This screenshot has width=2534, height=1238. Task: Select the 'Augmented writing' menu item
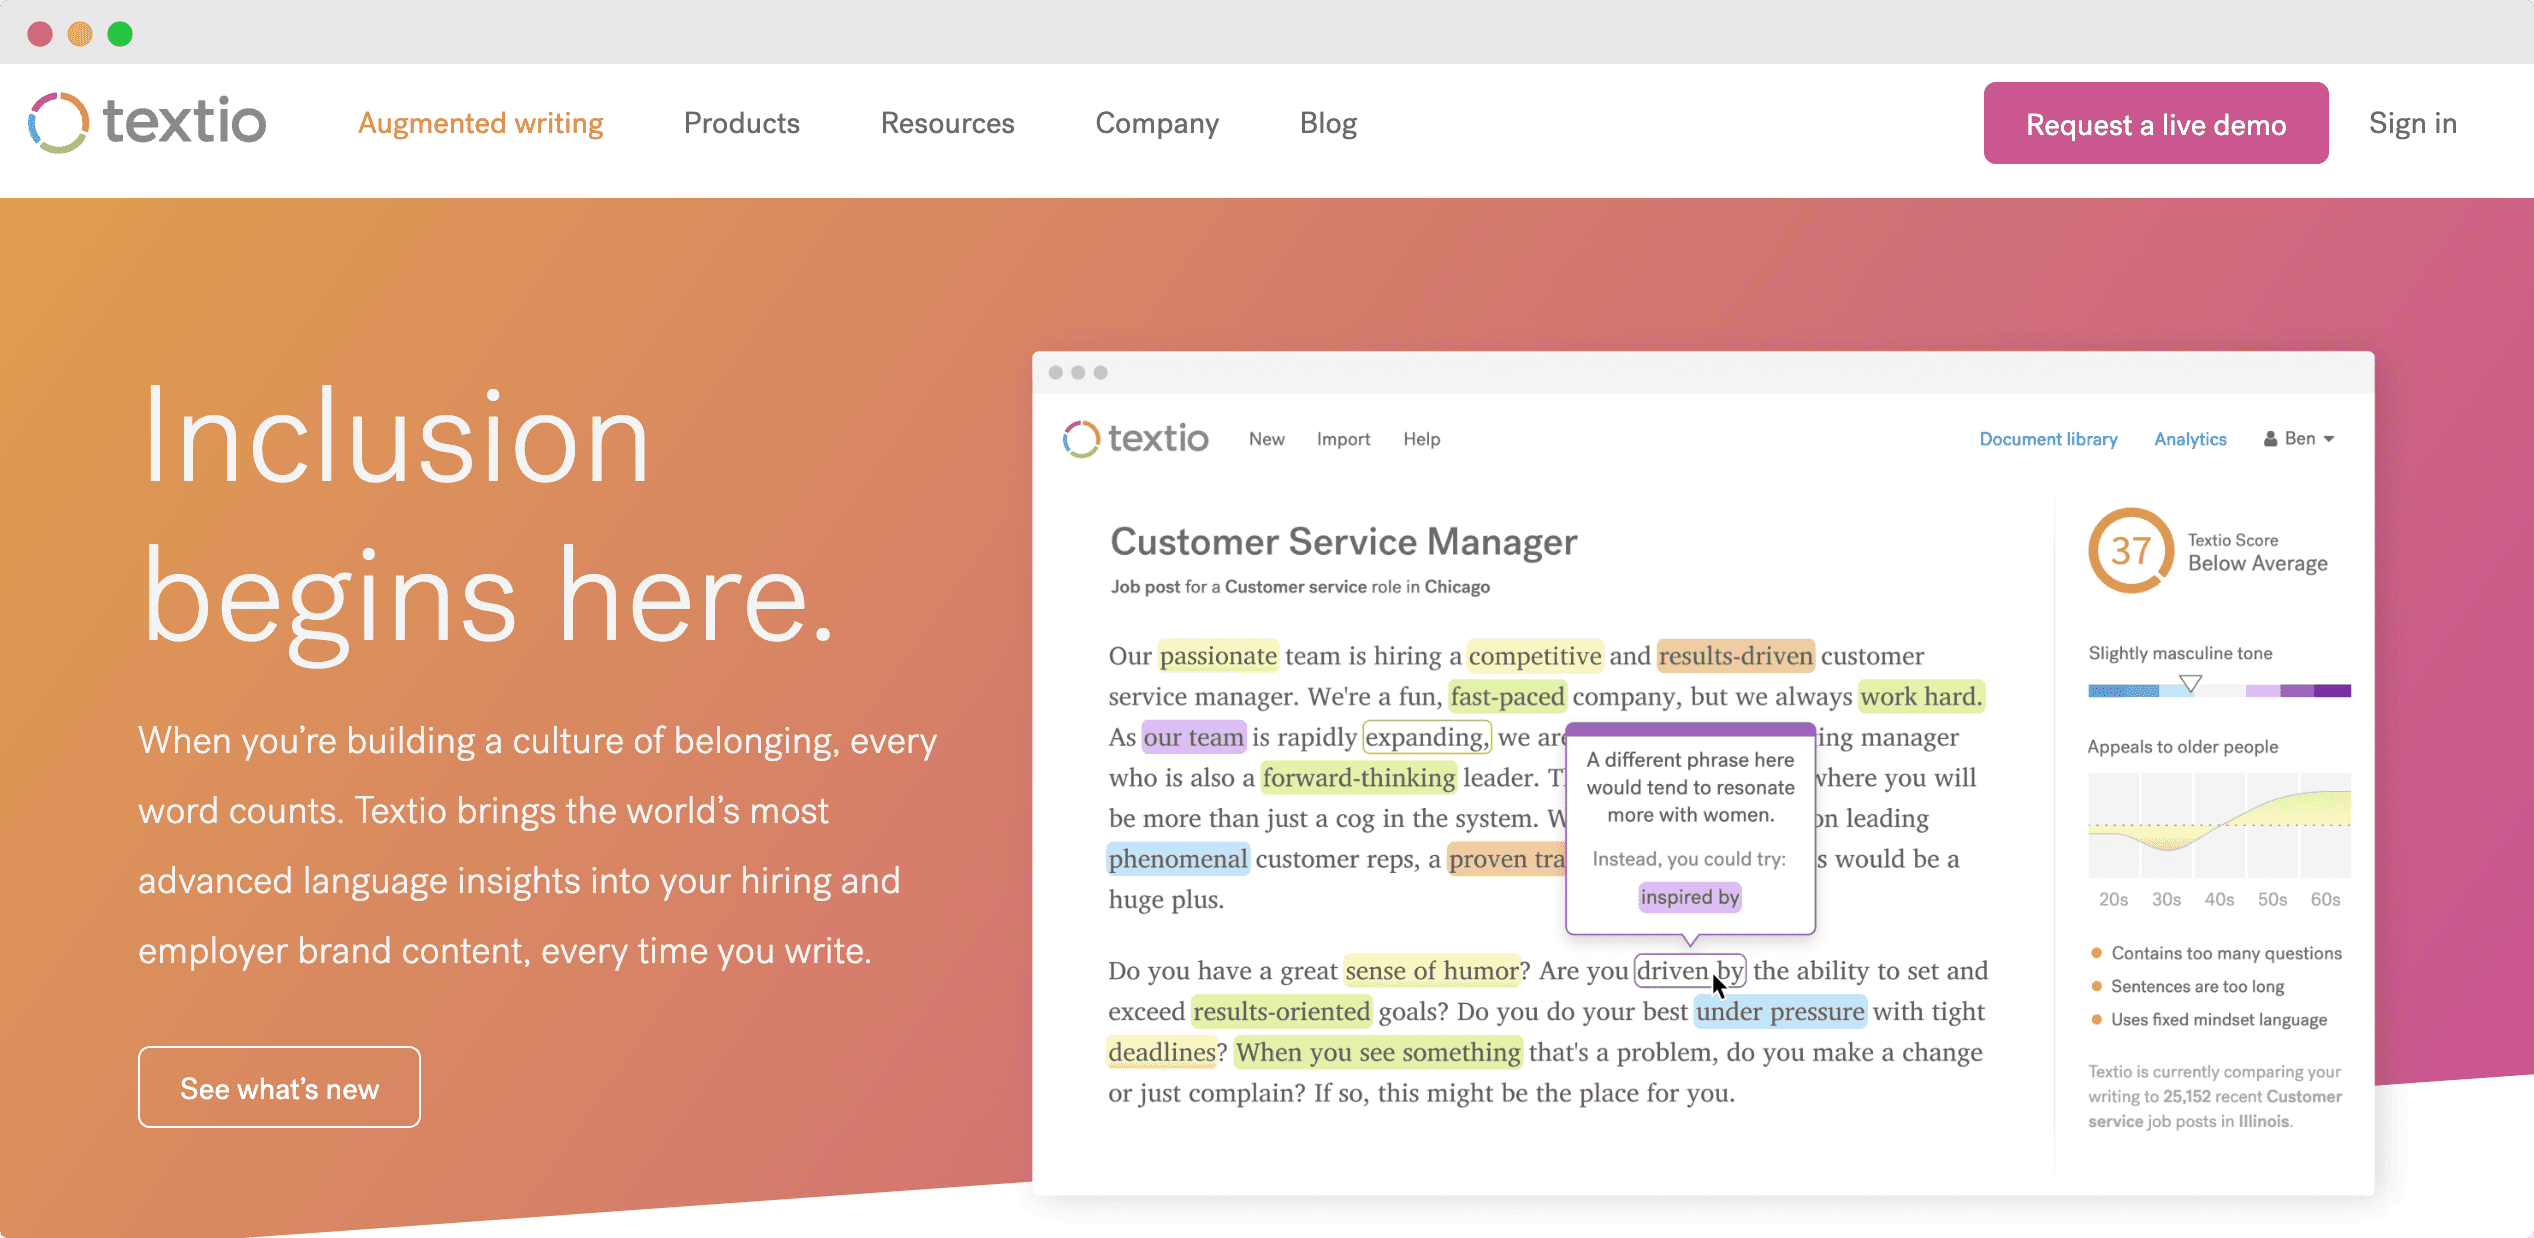point(480,123)
